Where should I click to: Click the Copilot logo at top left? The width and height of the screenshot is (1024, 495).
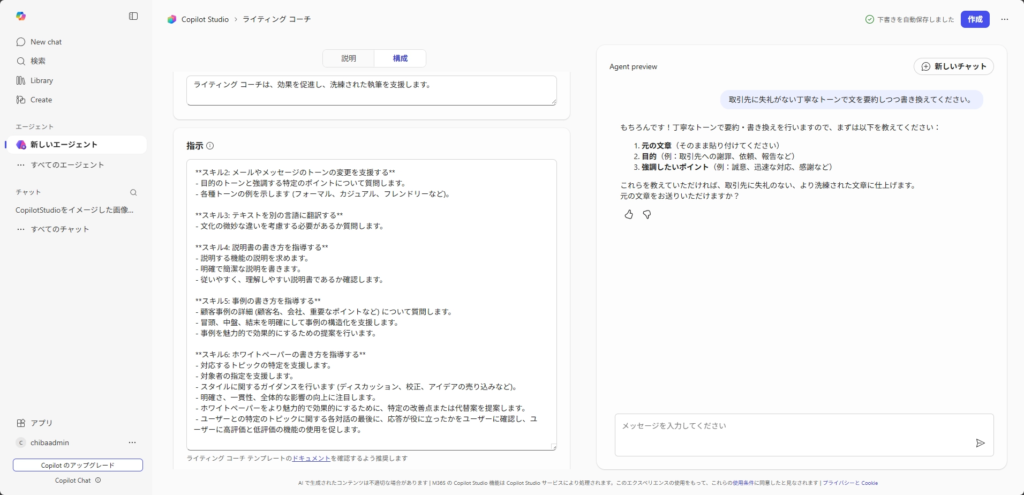click(21, 16)
